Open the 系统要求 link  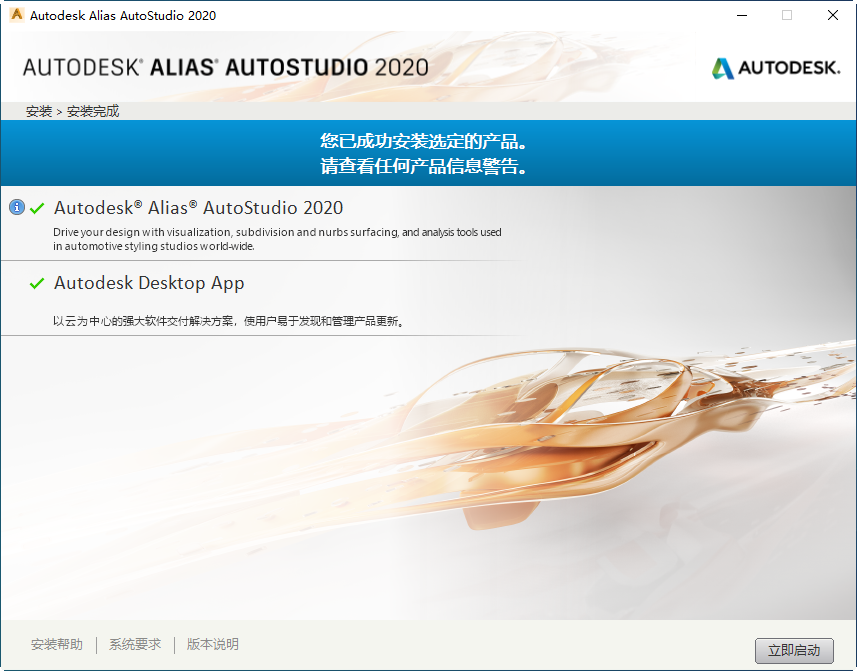coord(135,644)
